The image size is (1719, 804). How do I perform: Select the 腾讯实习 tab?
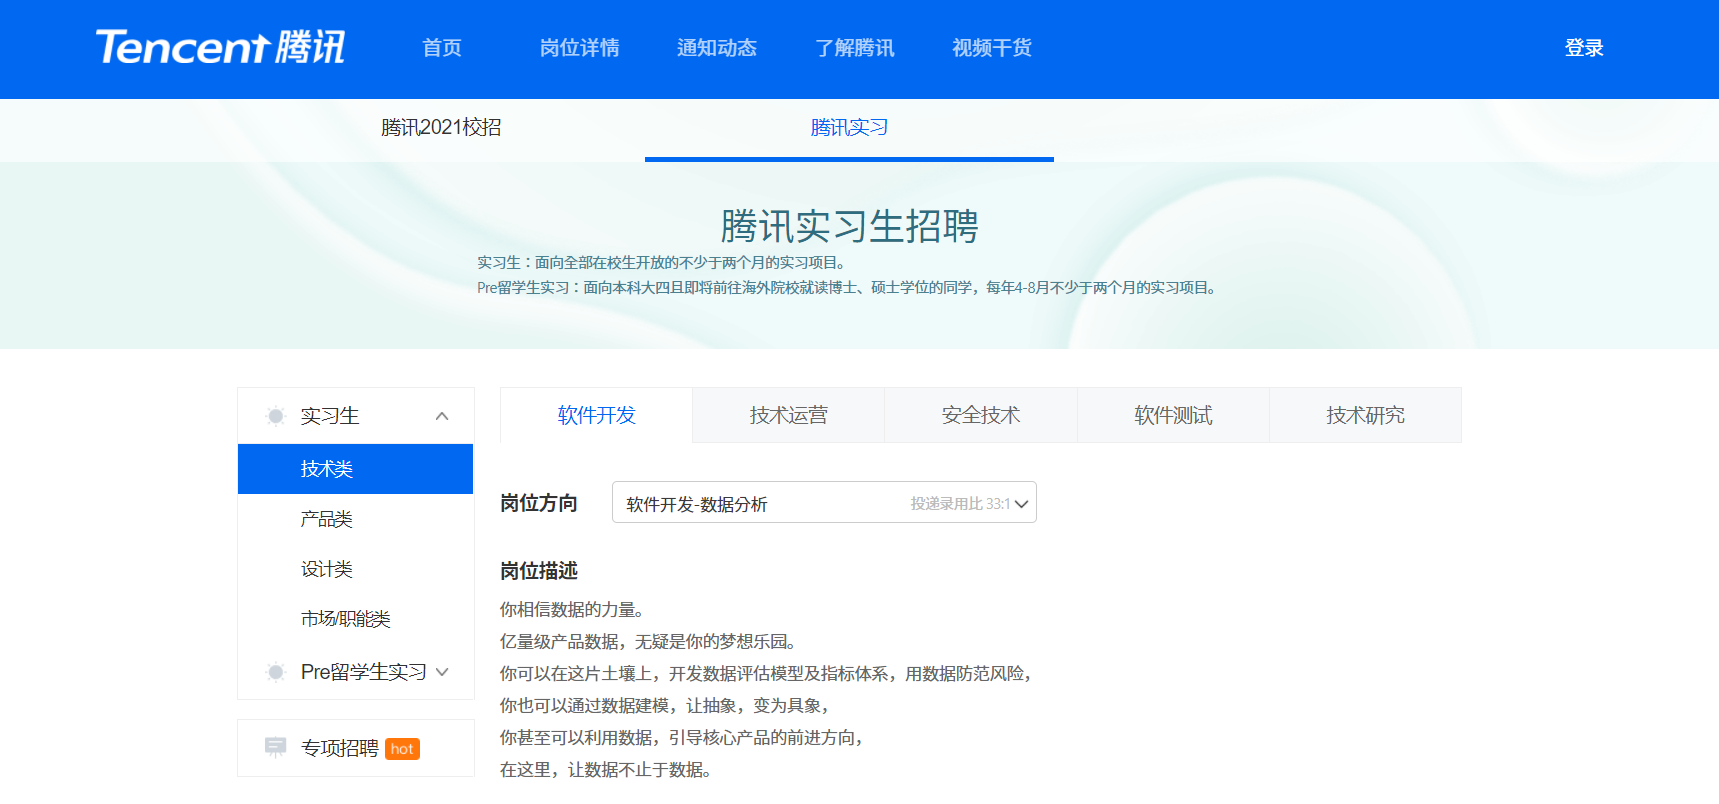point(849,128)
